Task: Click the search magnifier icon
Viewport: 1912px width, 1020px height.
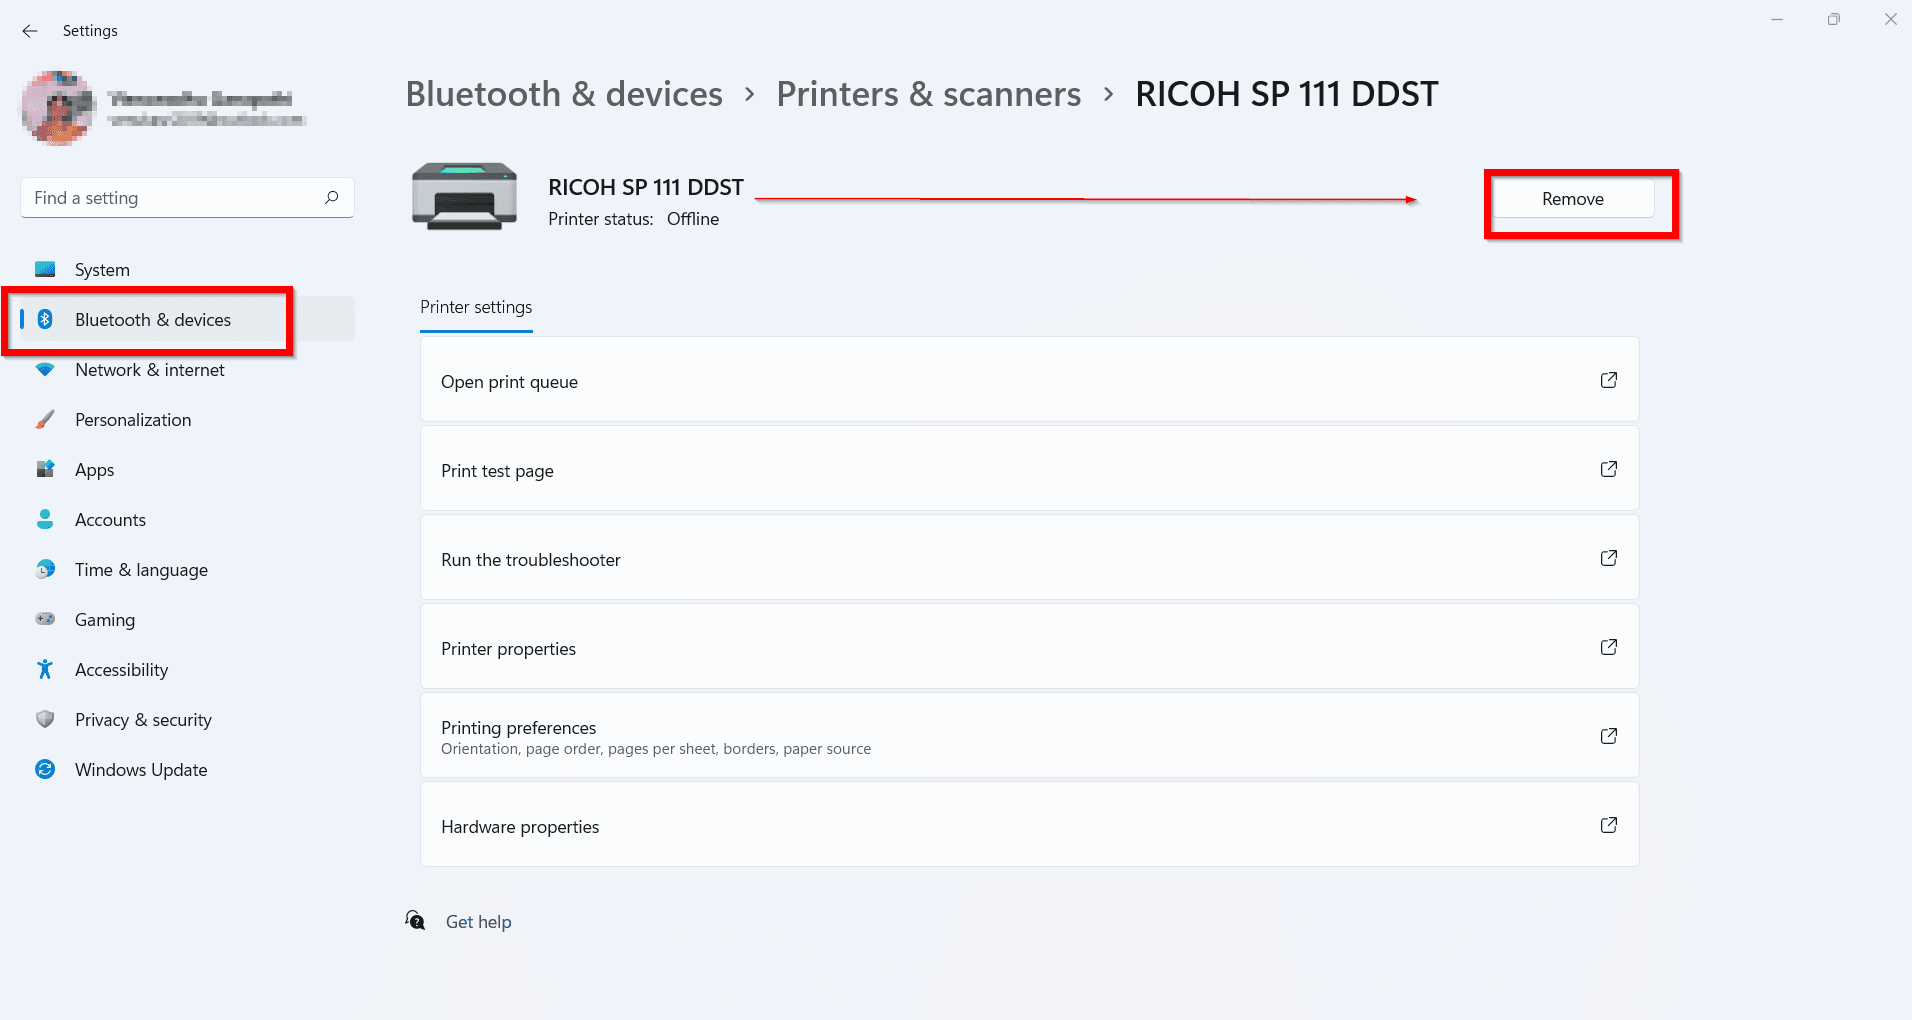Action: tap(331, 197)
